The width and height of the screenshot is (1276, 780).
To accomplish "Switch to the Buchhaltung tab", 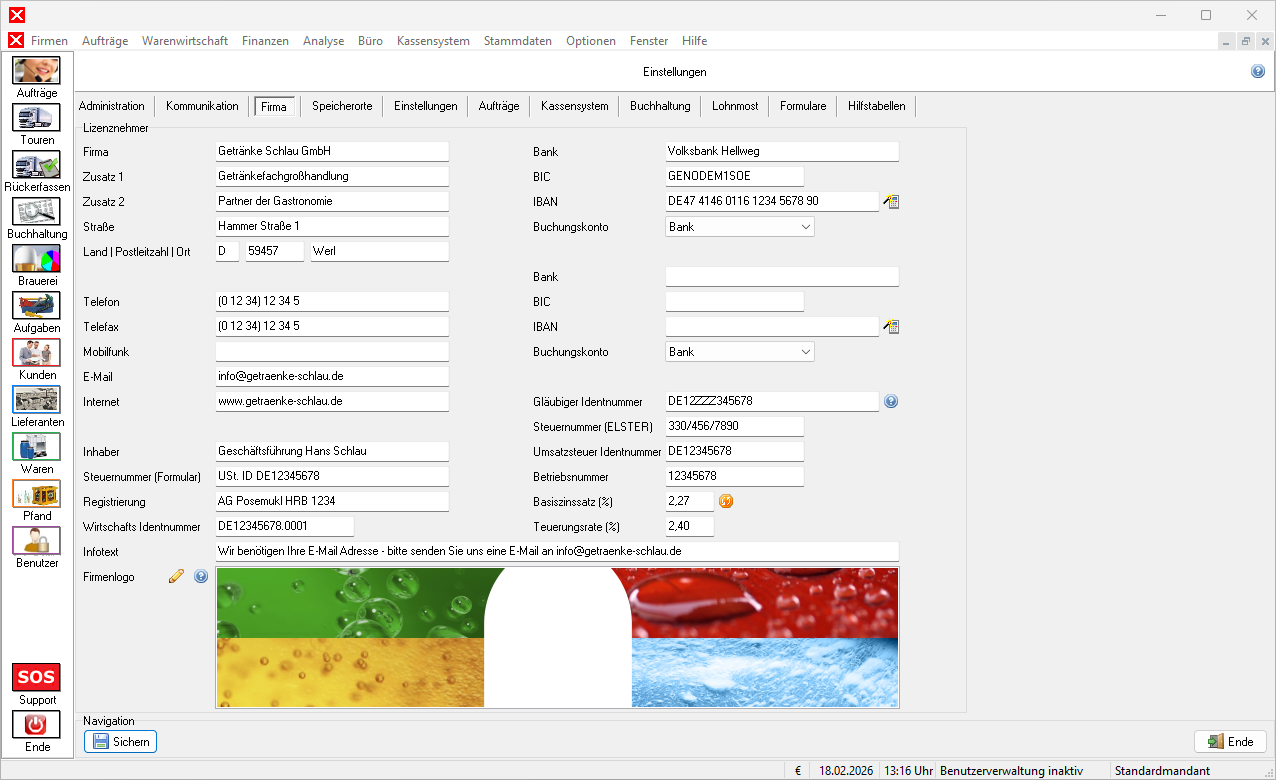I will point(659,106).
